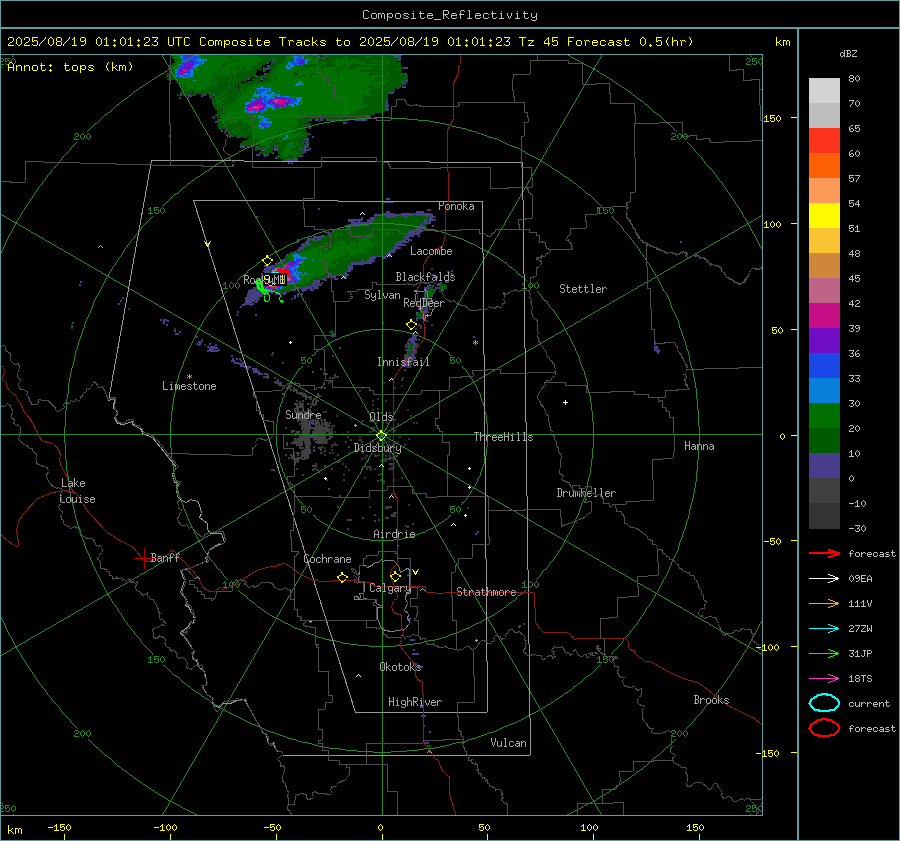900x841 pixels.
Task: Click the 'Annot: tops (km)' annotation label
Action: tap(70, 67)
